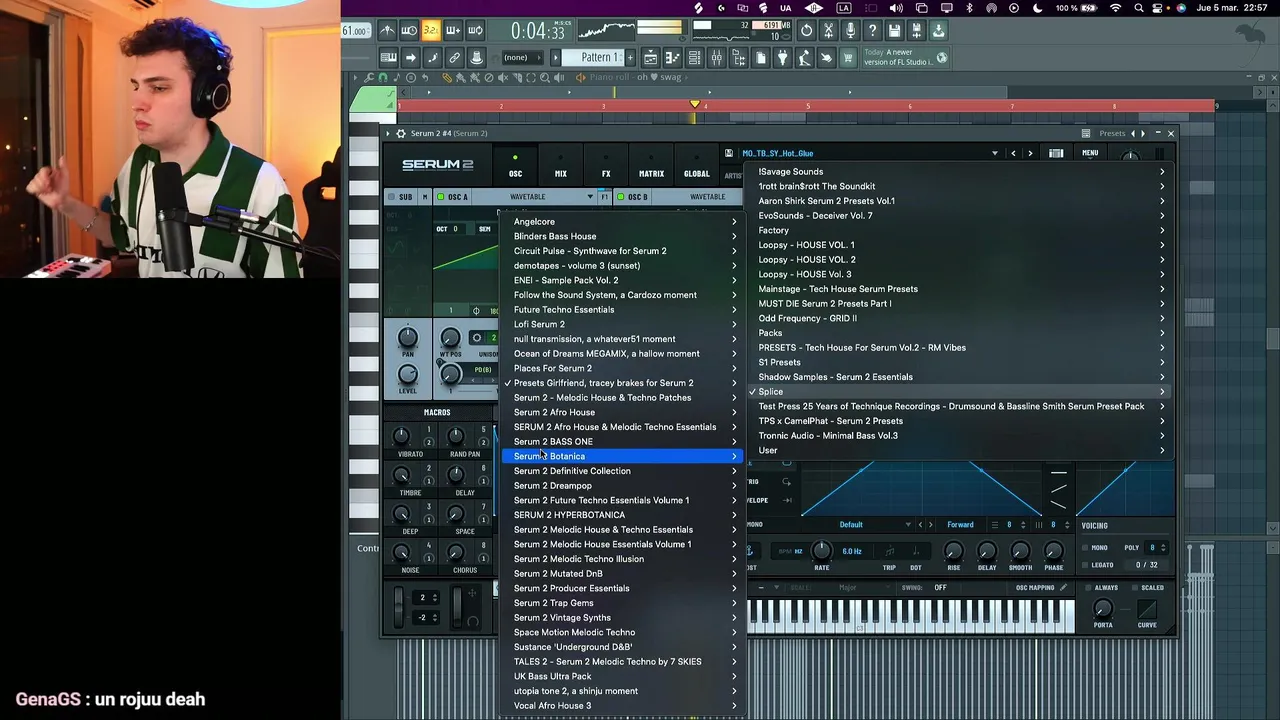This screenshot has width=1280, height=720.
Task: Click the Serum 2 plugin gear icon
Action: point(400,133)
